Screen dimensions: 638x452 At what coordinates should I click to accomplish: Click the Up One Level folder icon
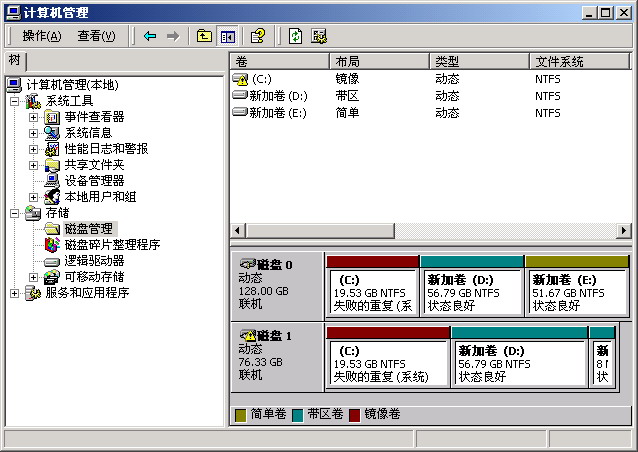[204, 36]
